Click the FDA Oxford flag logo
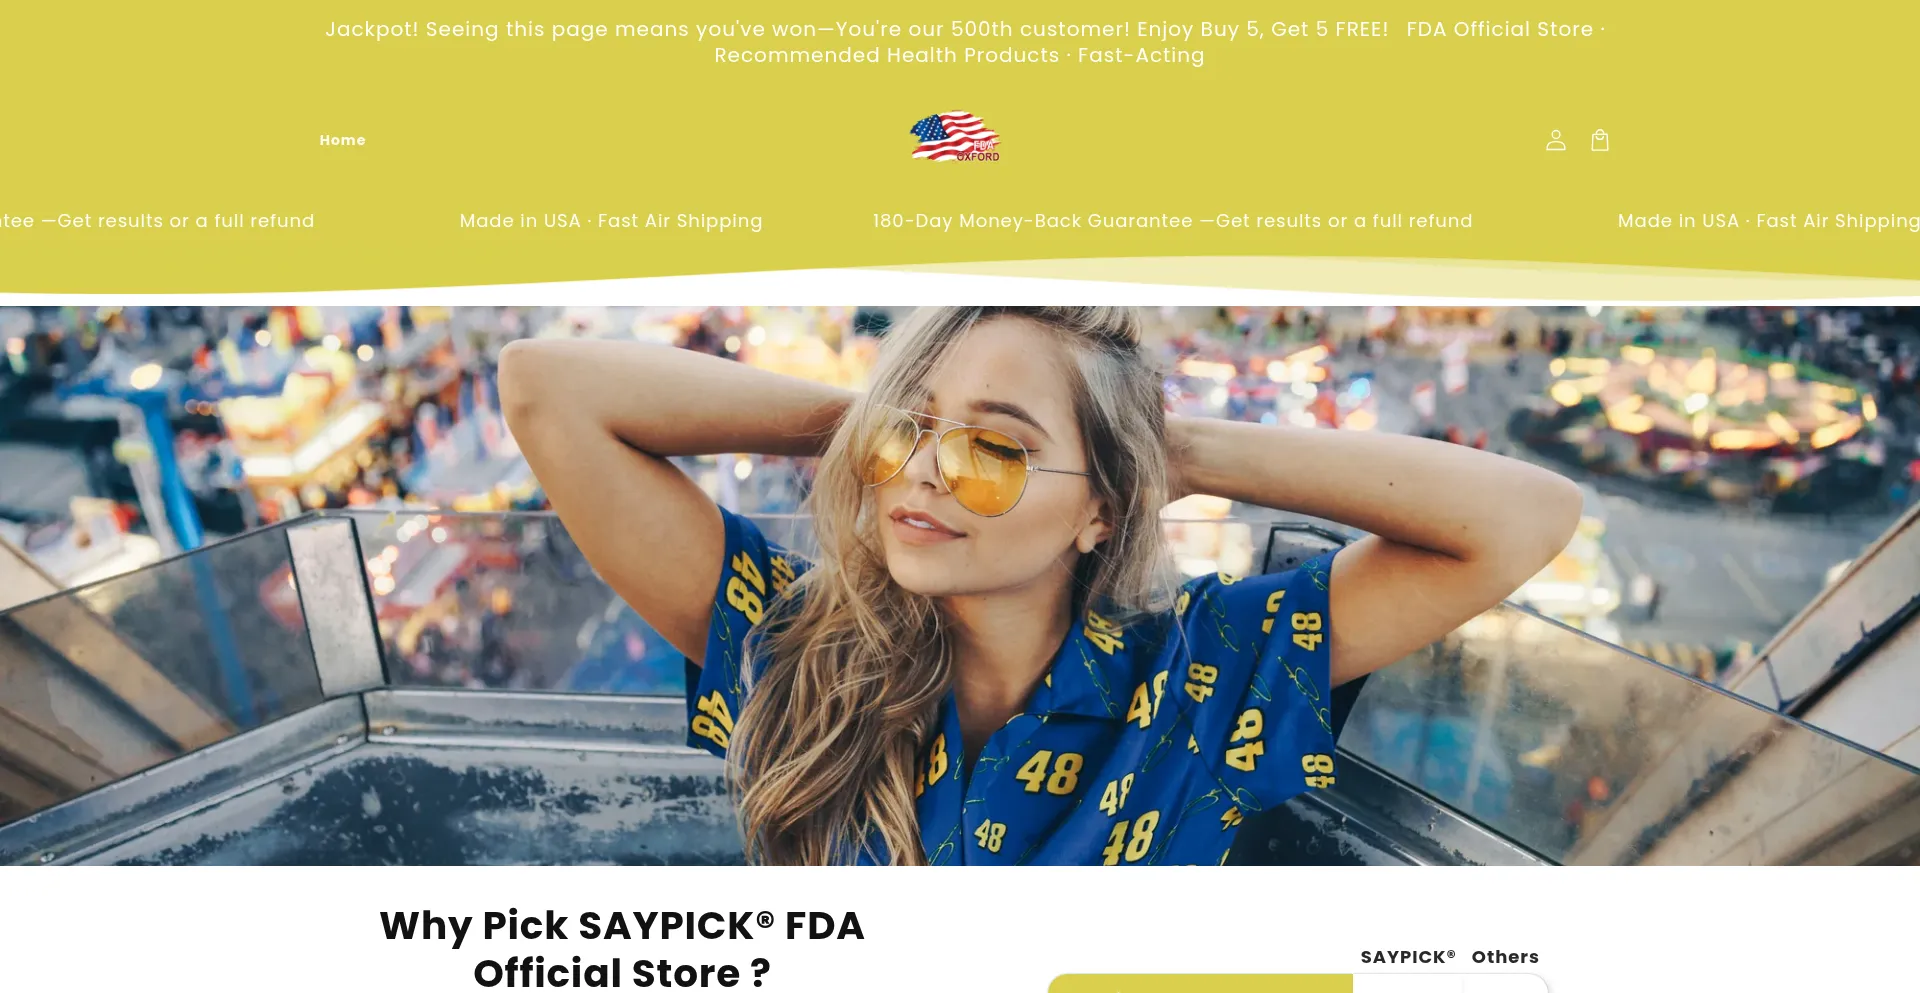This screenshot has height=993, width=1920. click(955, 137)
